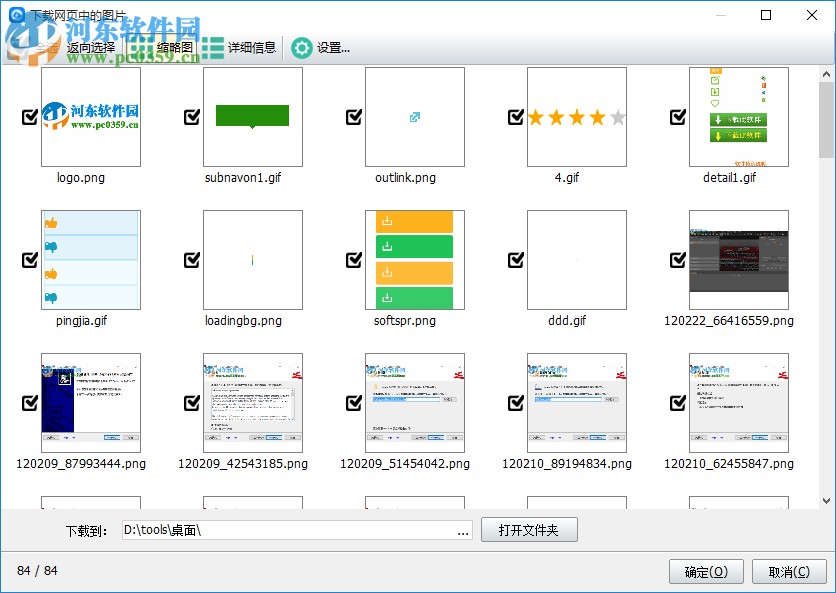Select the 120210_62455847.png thumbnail

739,403
